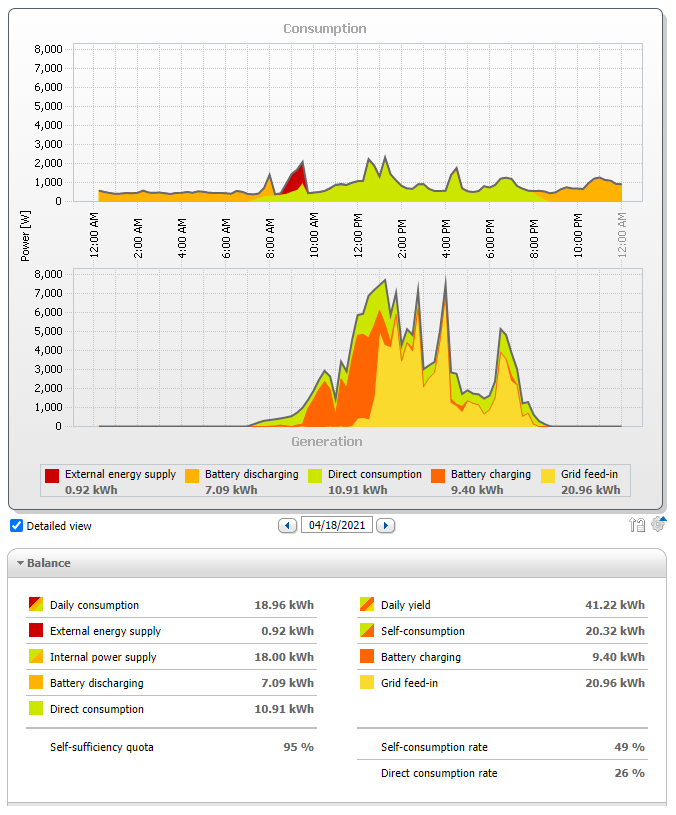Select the Grid feed-in row in Balance
676x815 pixels.
point(500,683)
